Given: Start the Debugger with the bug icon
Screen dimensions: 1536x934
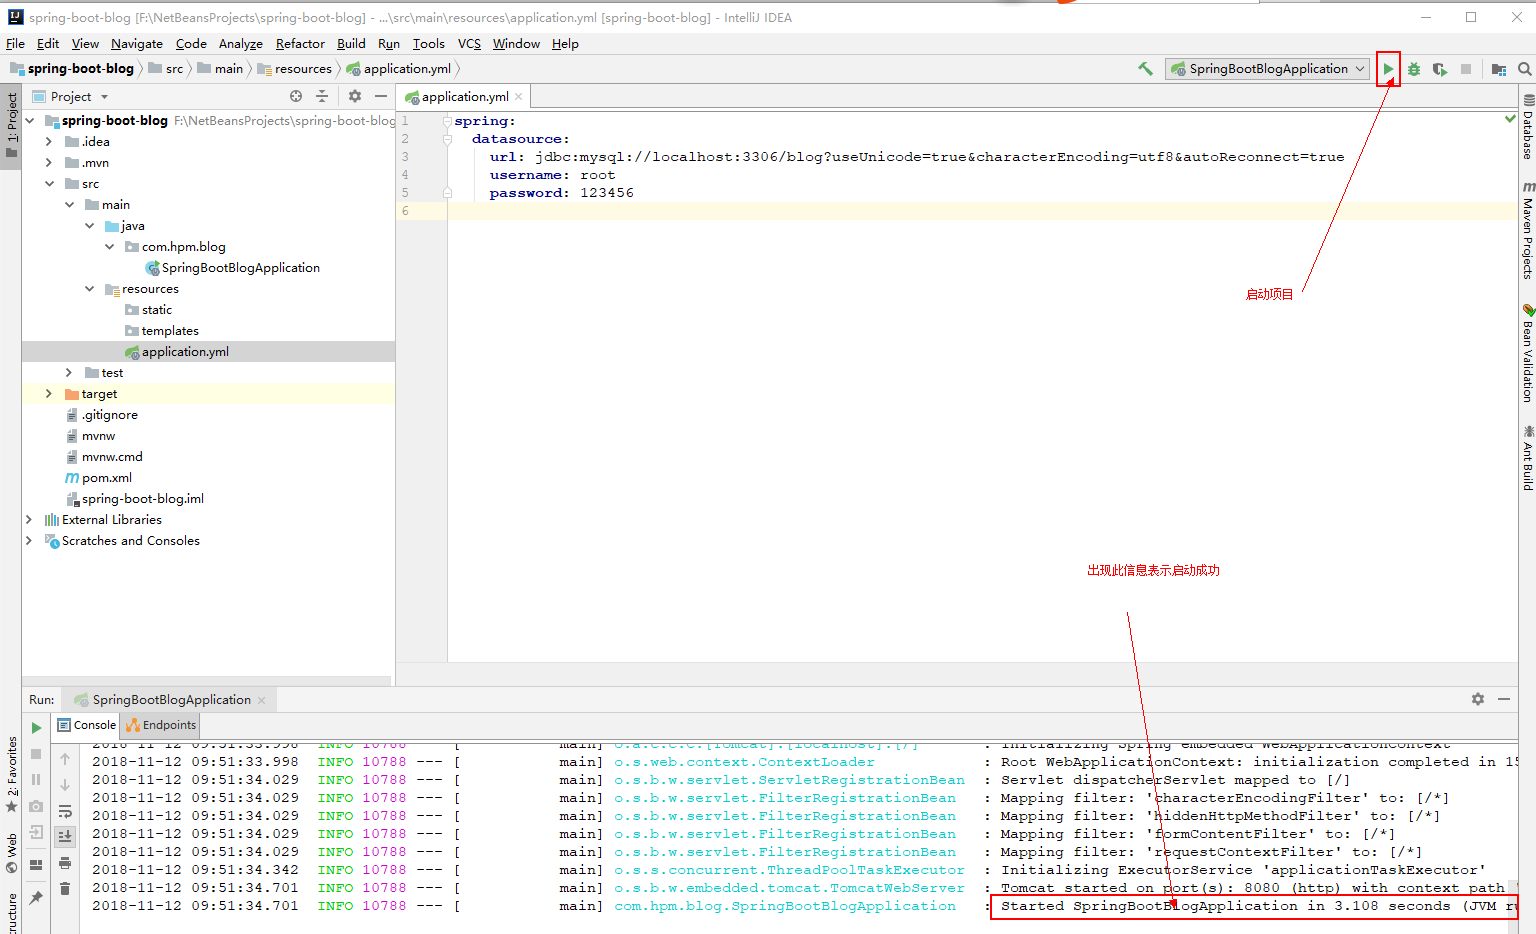Looking at the screenshot, I should click(x=1413, y=68).
